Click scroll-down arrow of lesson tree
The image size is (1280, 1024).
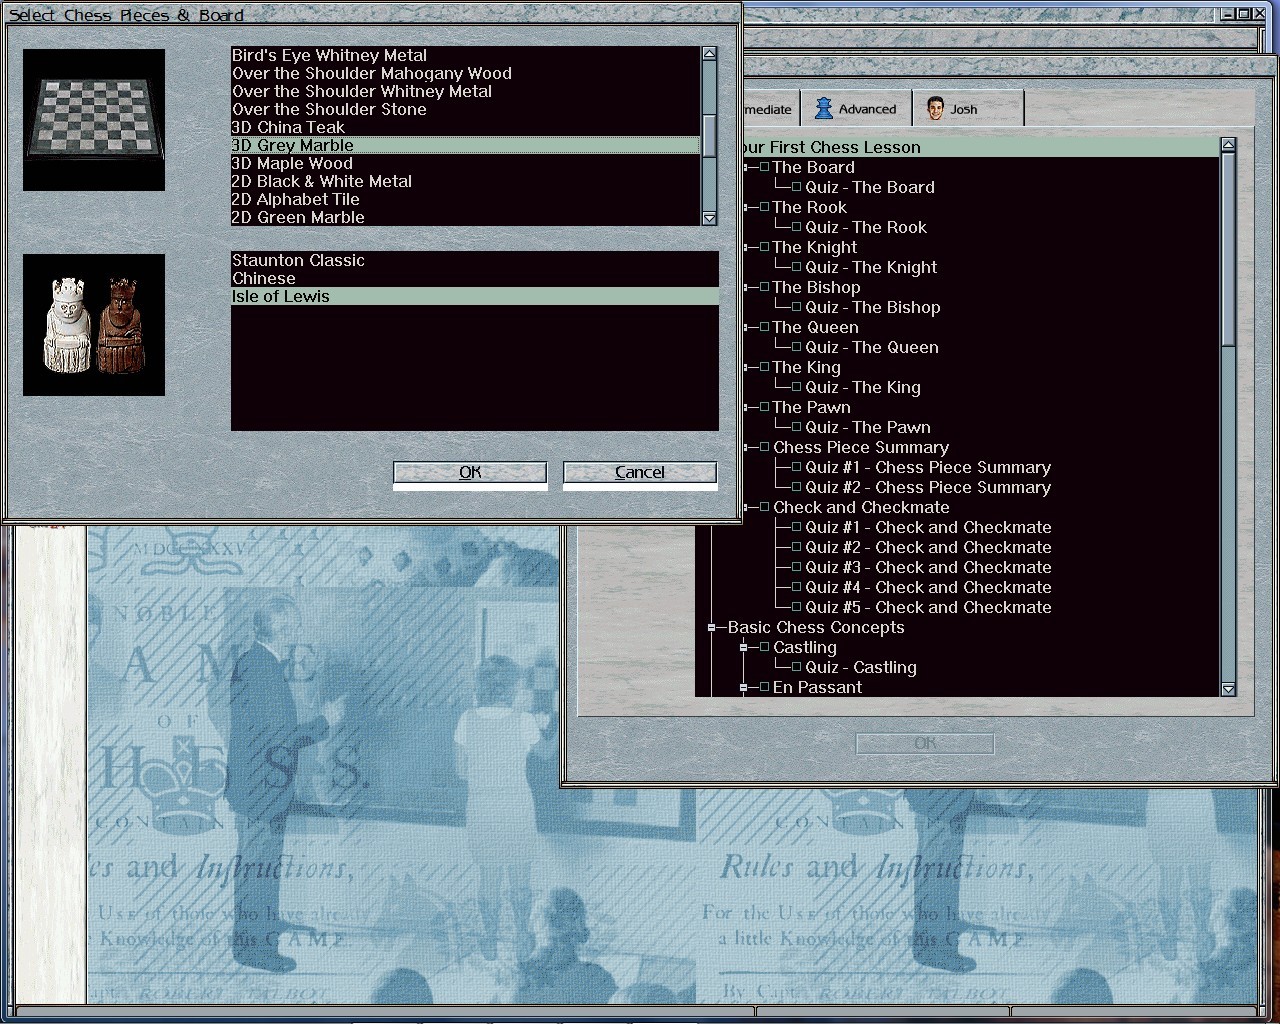1228,689
